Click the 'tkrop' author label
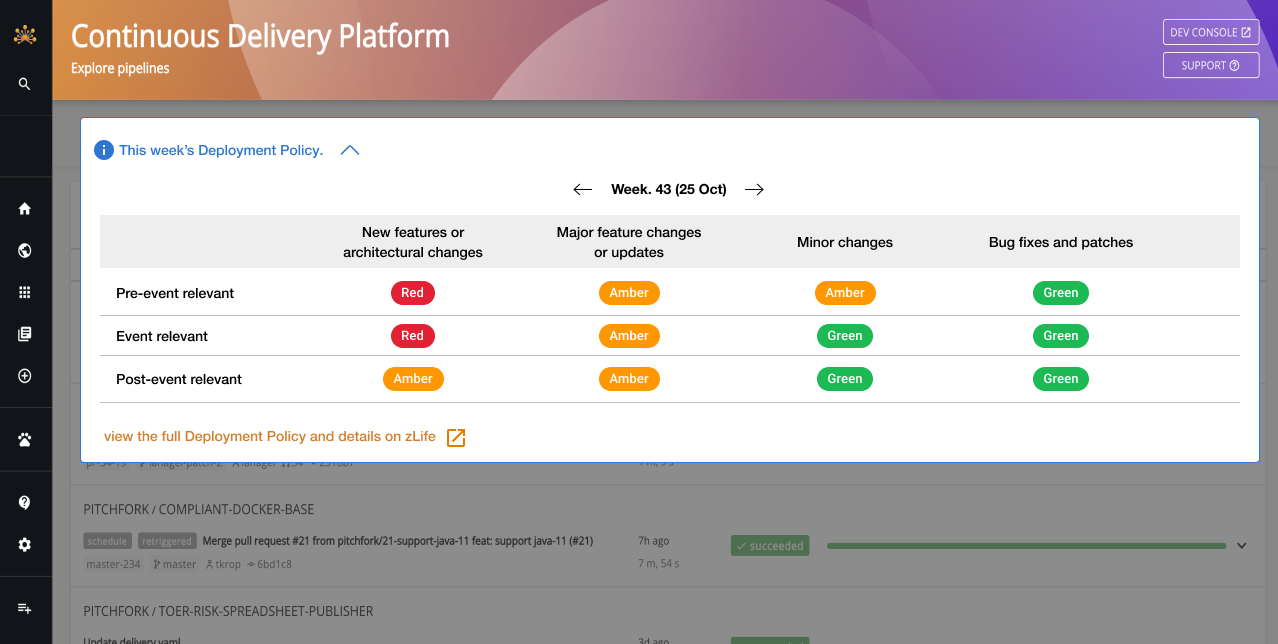This screenshot has height=644, width=1278. tap(223, 564)
